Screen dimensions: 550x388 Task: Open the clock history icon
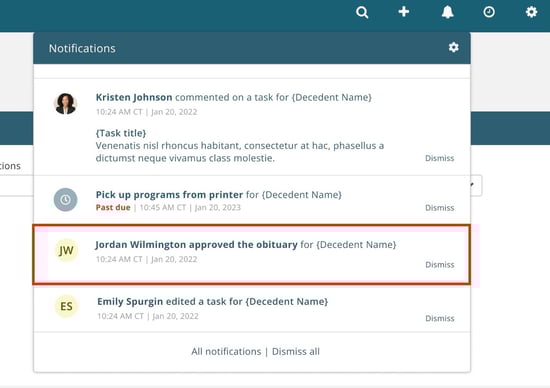489,12
